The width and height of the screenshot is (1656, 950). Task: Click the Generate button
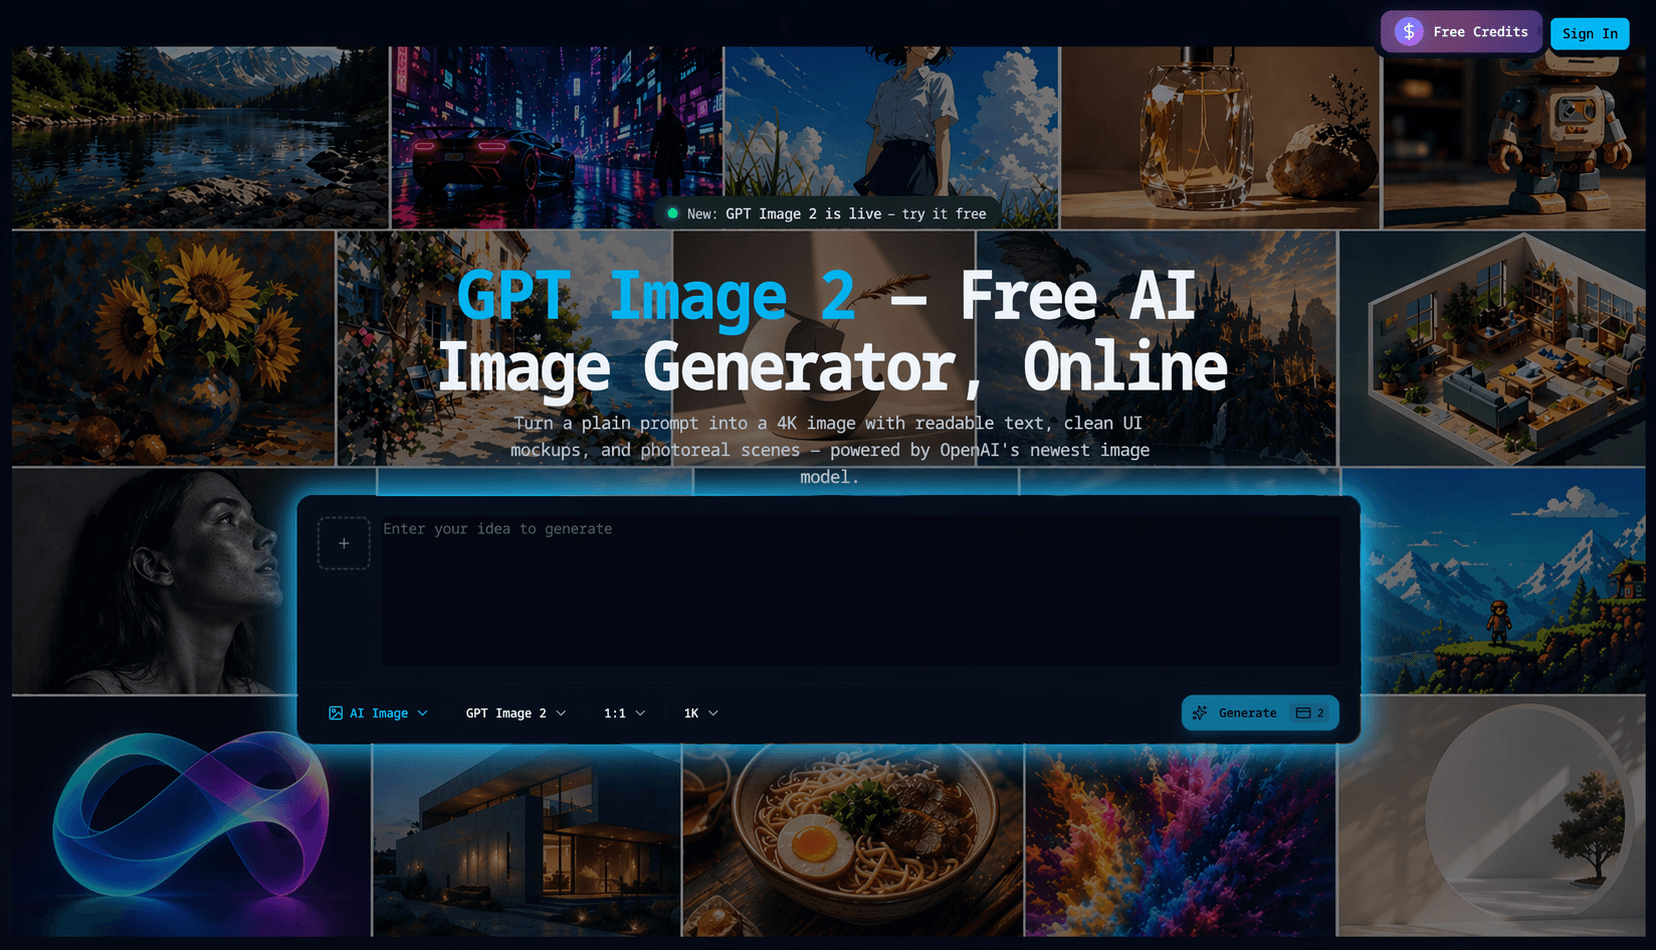[1260, 713]
